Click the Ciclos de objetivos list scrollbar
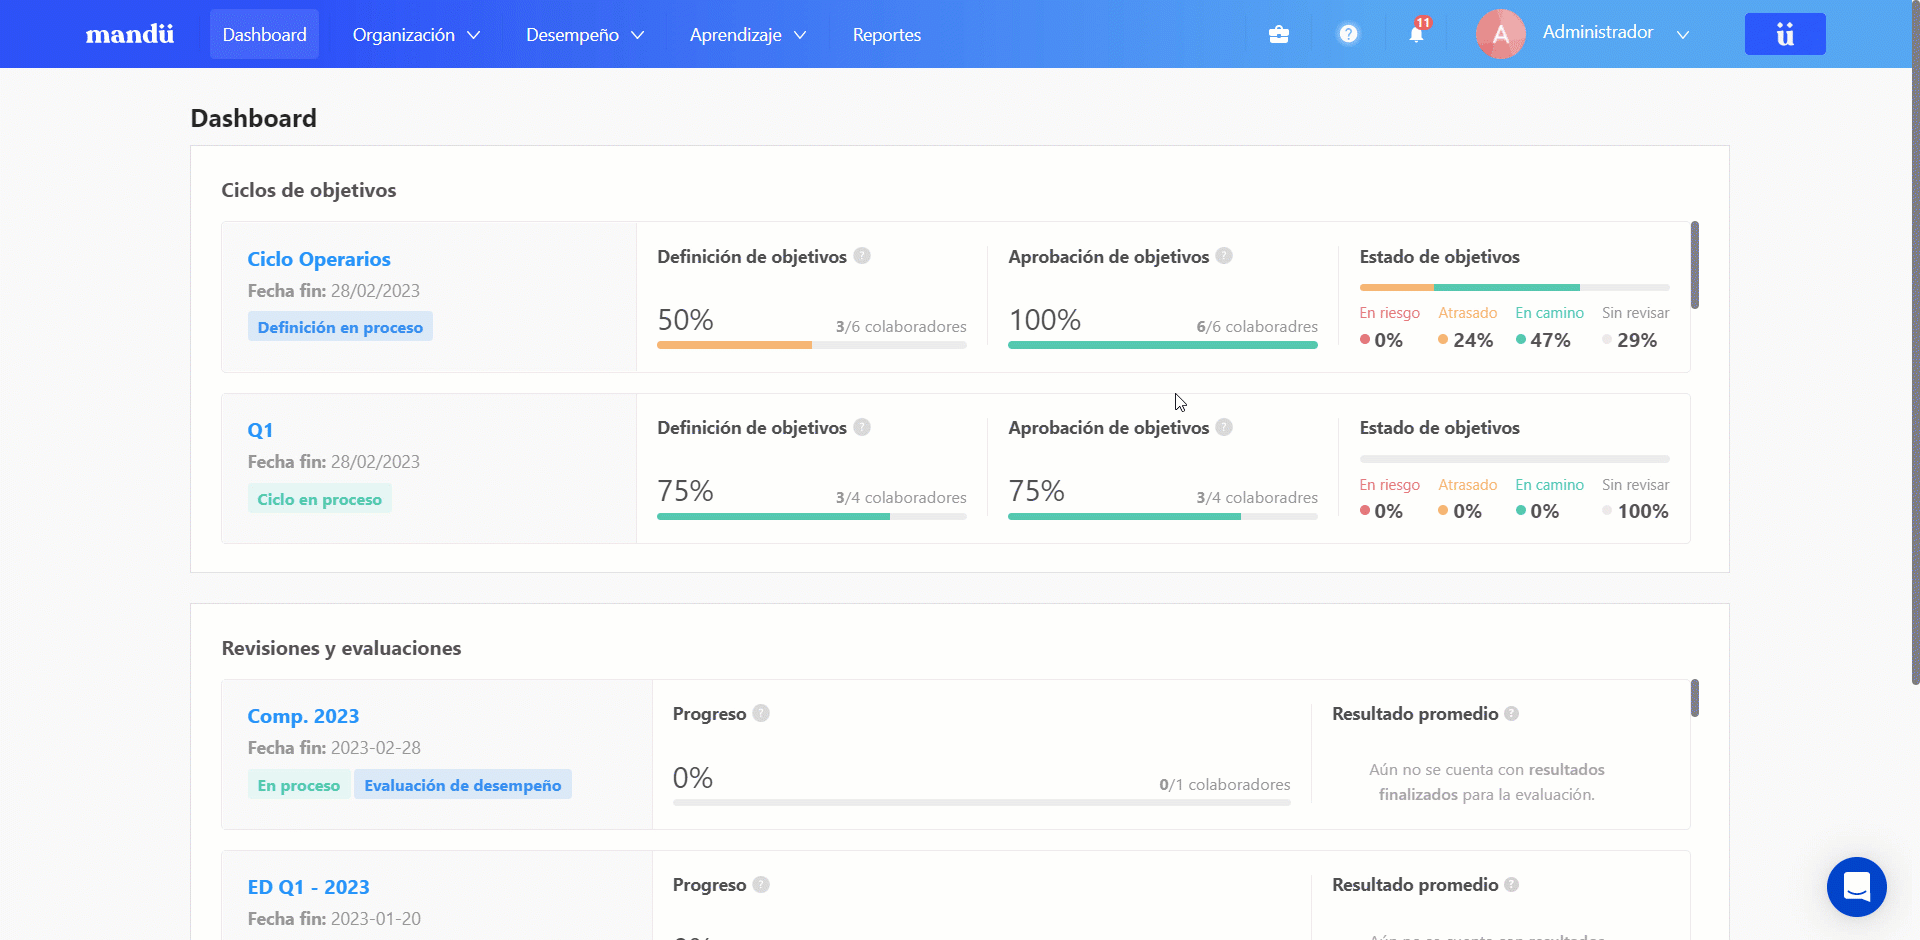 [x=1695, y=265]
